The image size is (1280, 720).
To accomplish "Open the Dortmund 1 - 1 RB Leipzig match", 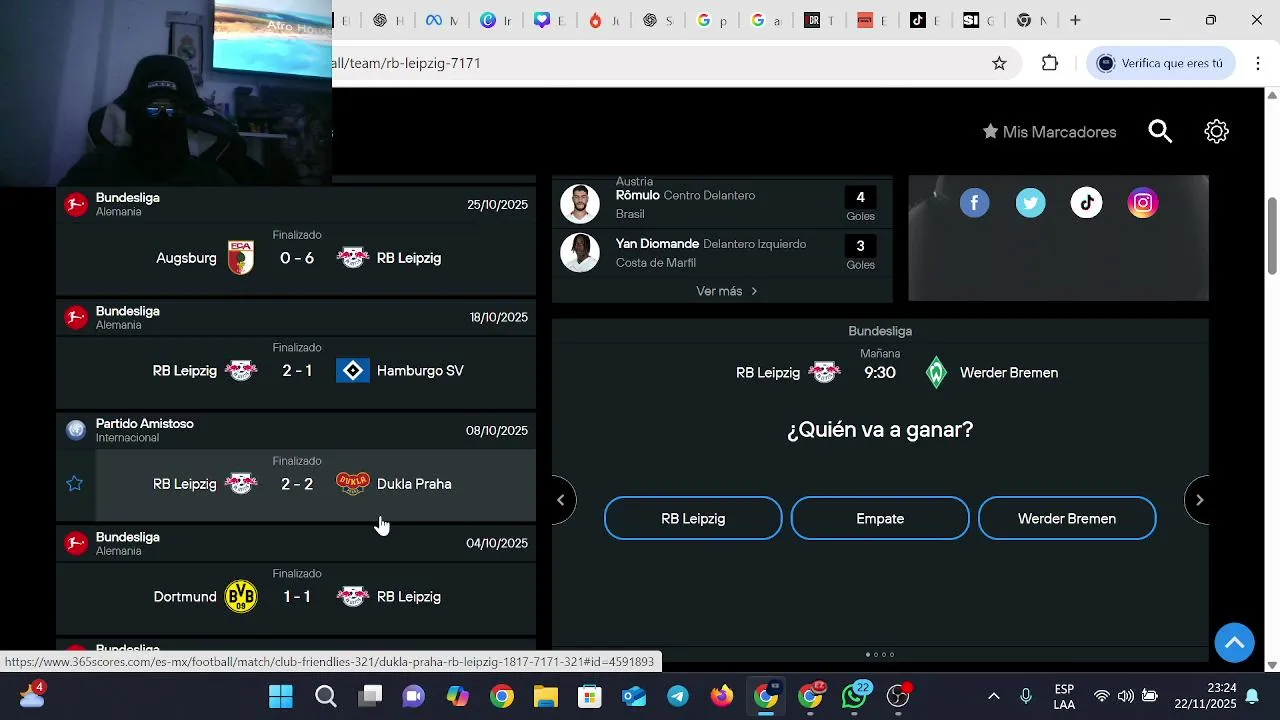I will tap(296, 597).
